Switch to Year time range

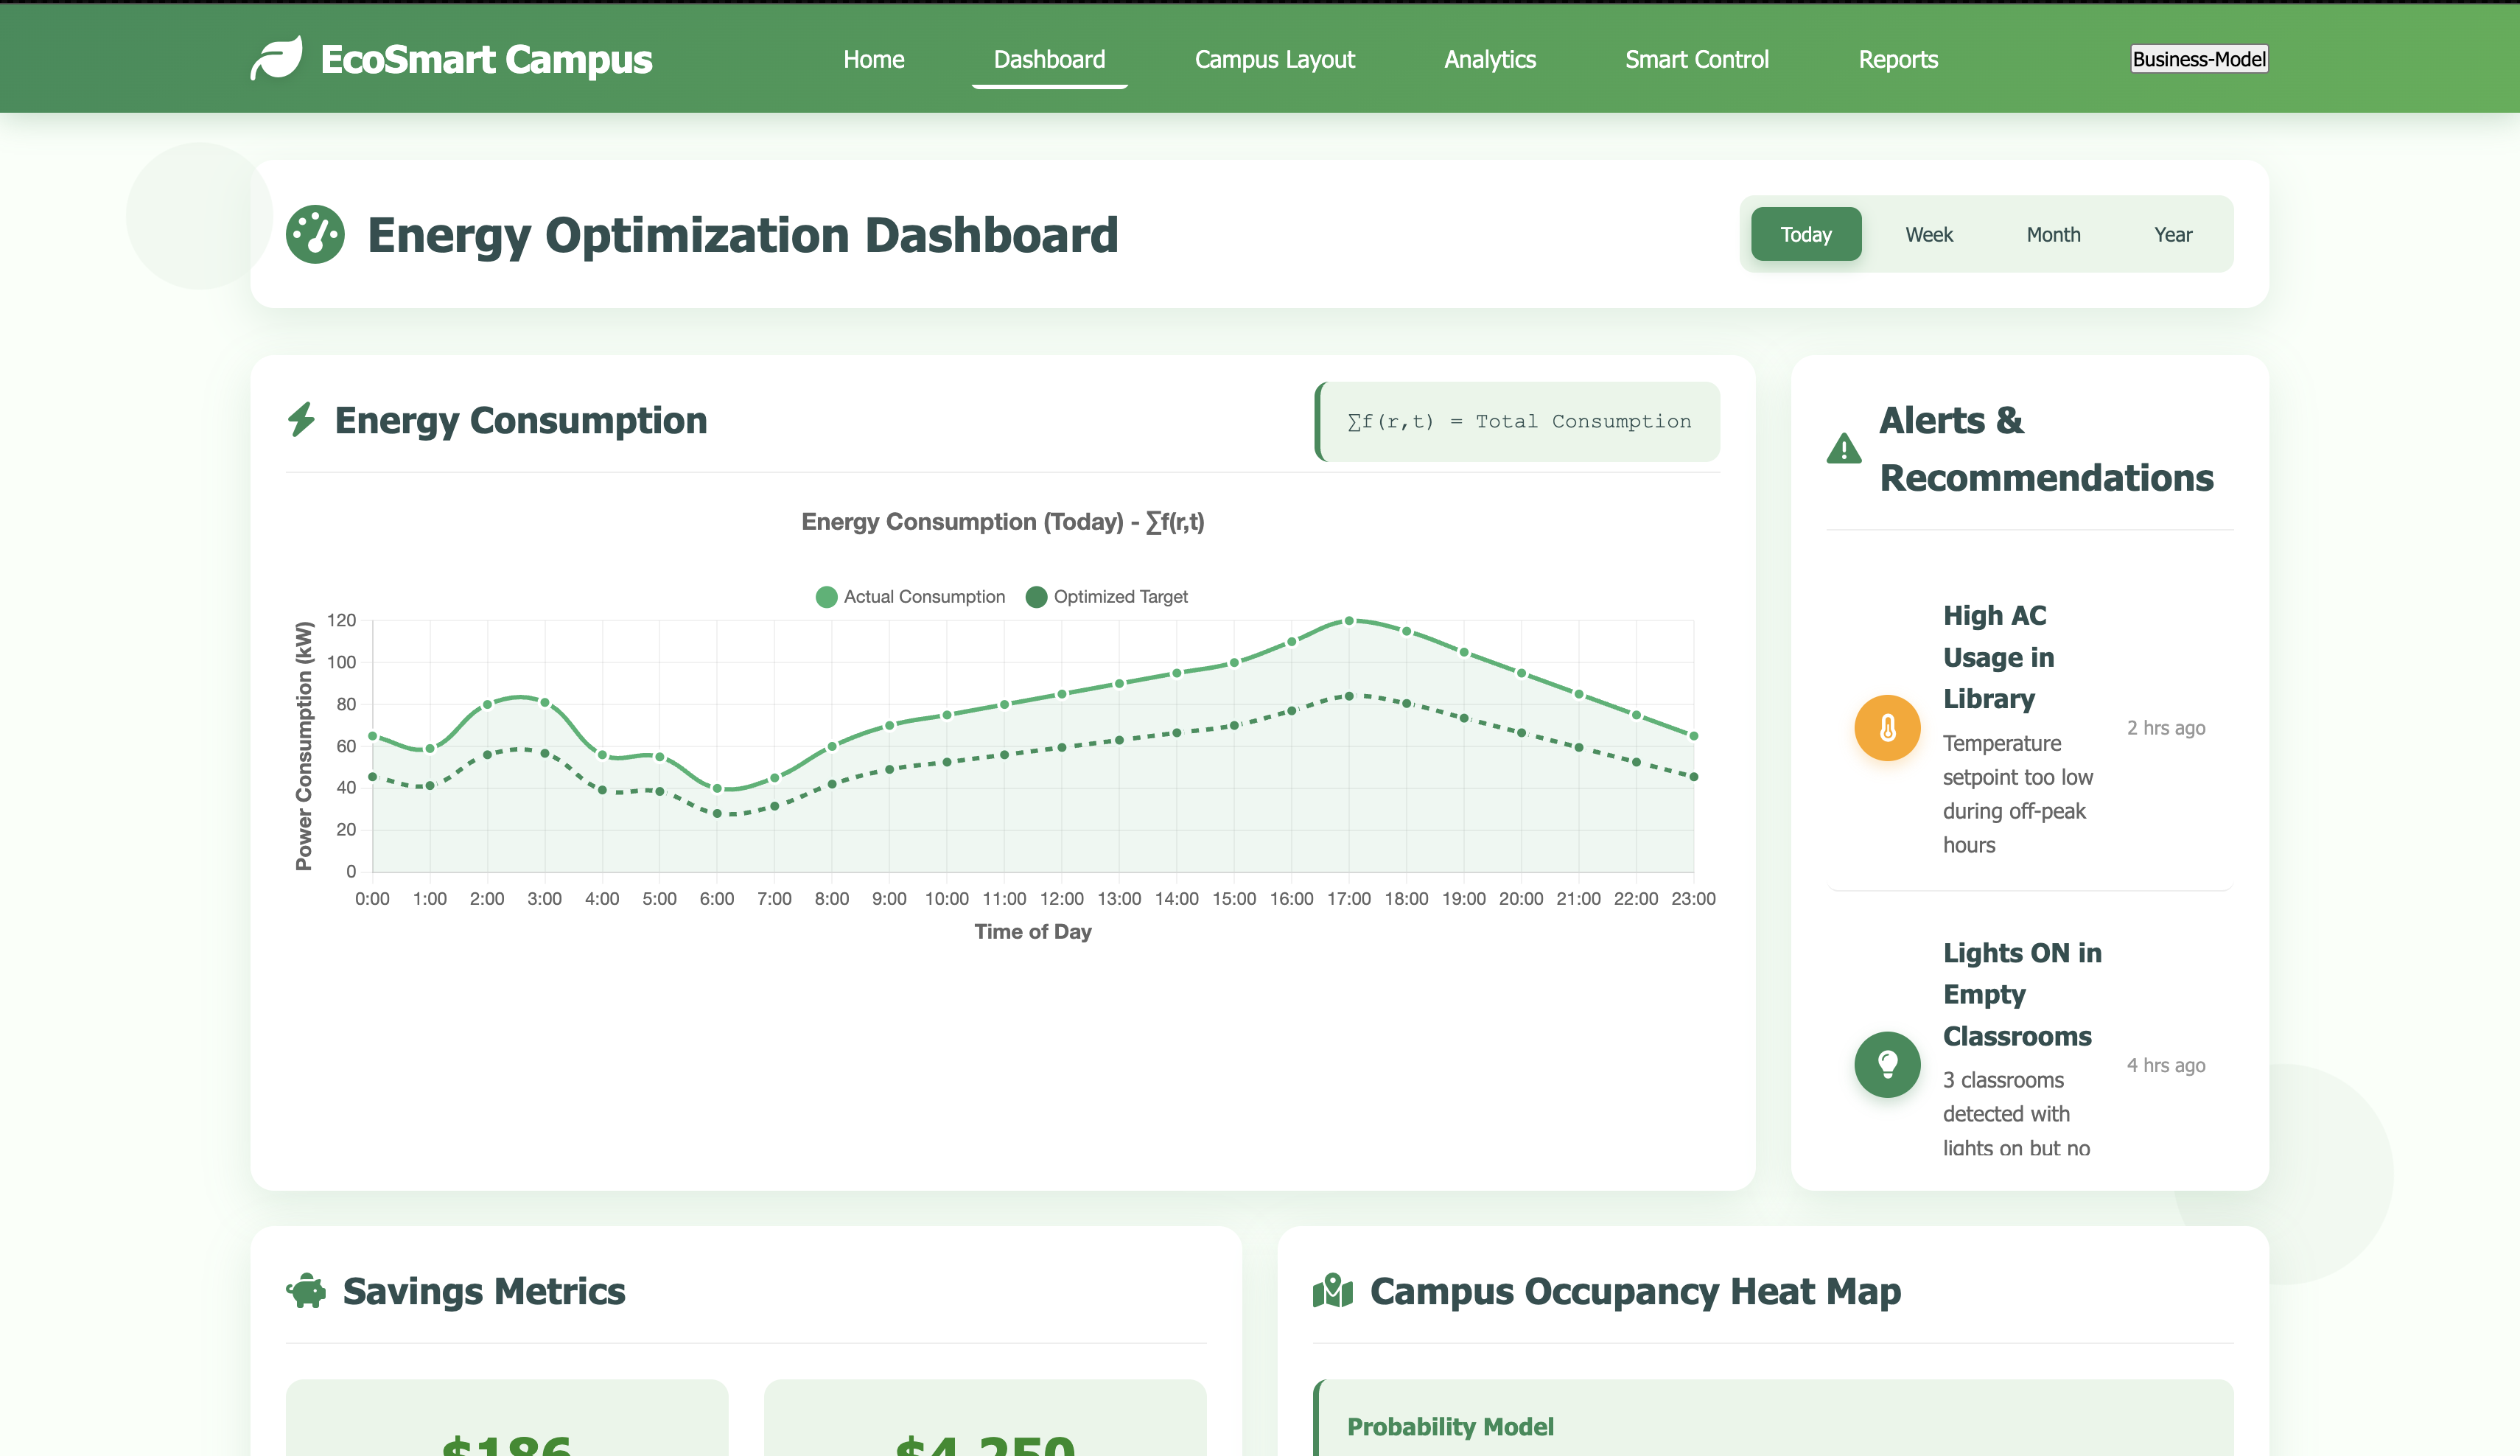click(2172, 234)
